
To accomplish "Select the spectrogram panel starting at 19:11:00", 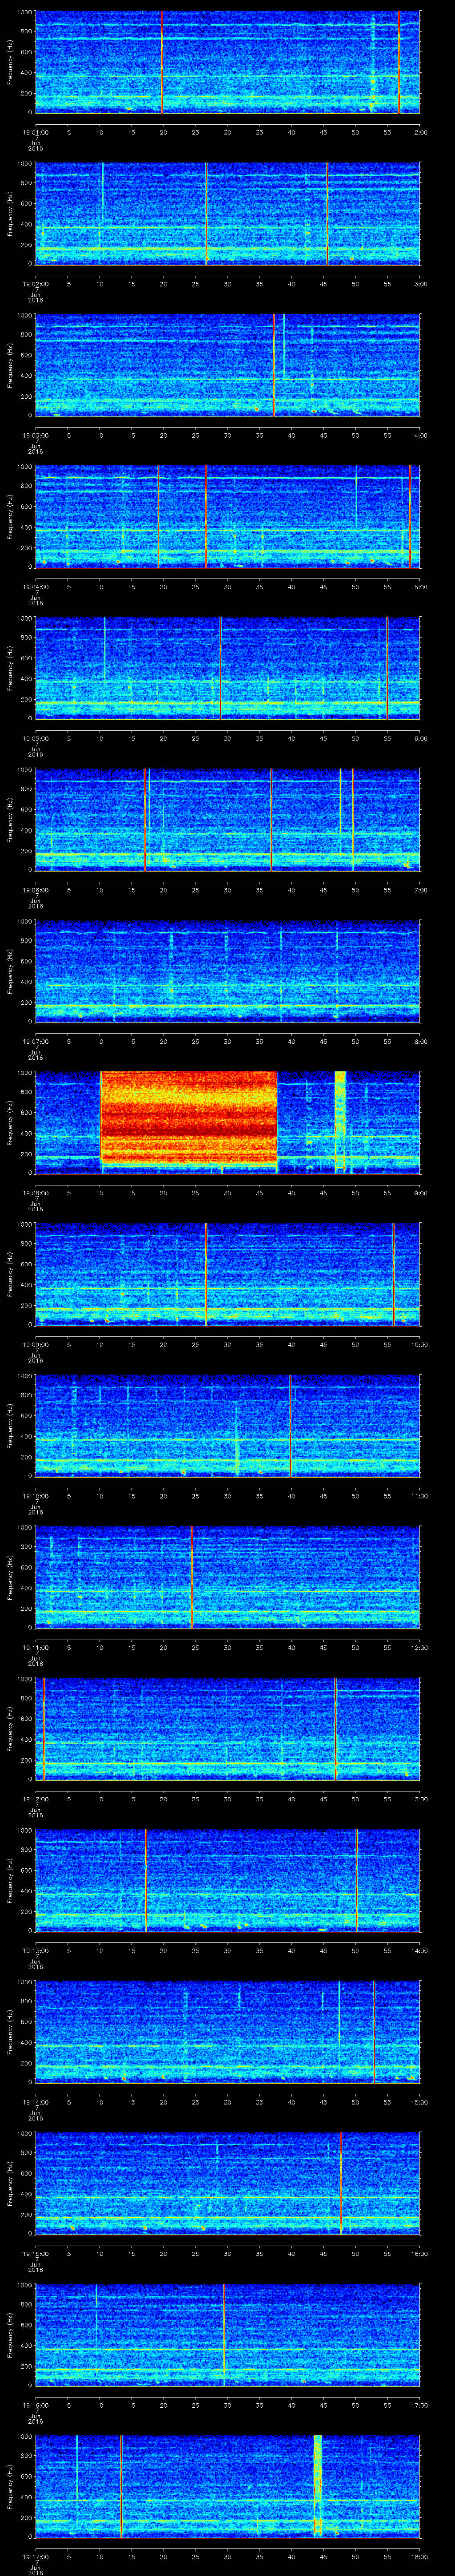I will point(227,1577).
